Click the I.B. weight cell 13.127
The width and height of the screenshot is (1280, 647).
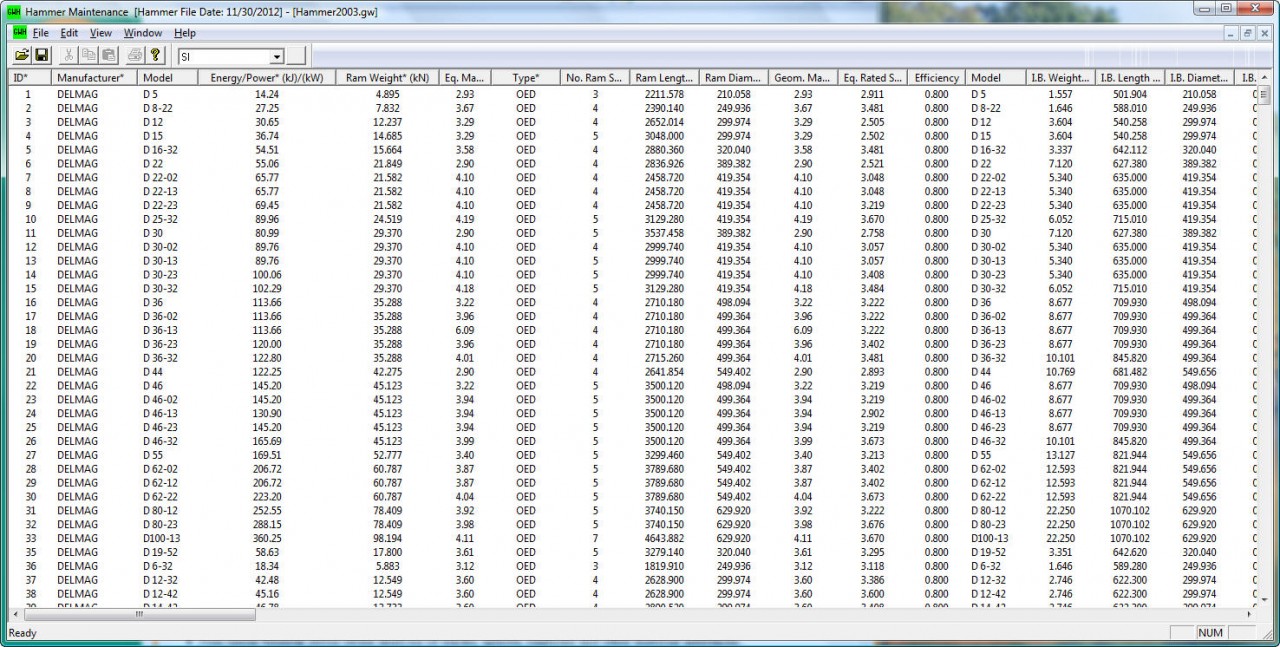click(x=1060, y=455)
